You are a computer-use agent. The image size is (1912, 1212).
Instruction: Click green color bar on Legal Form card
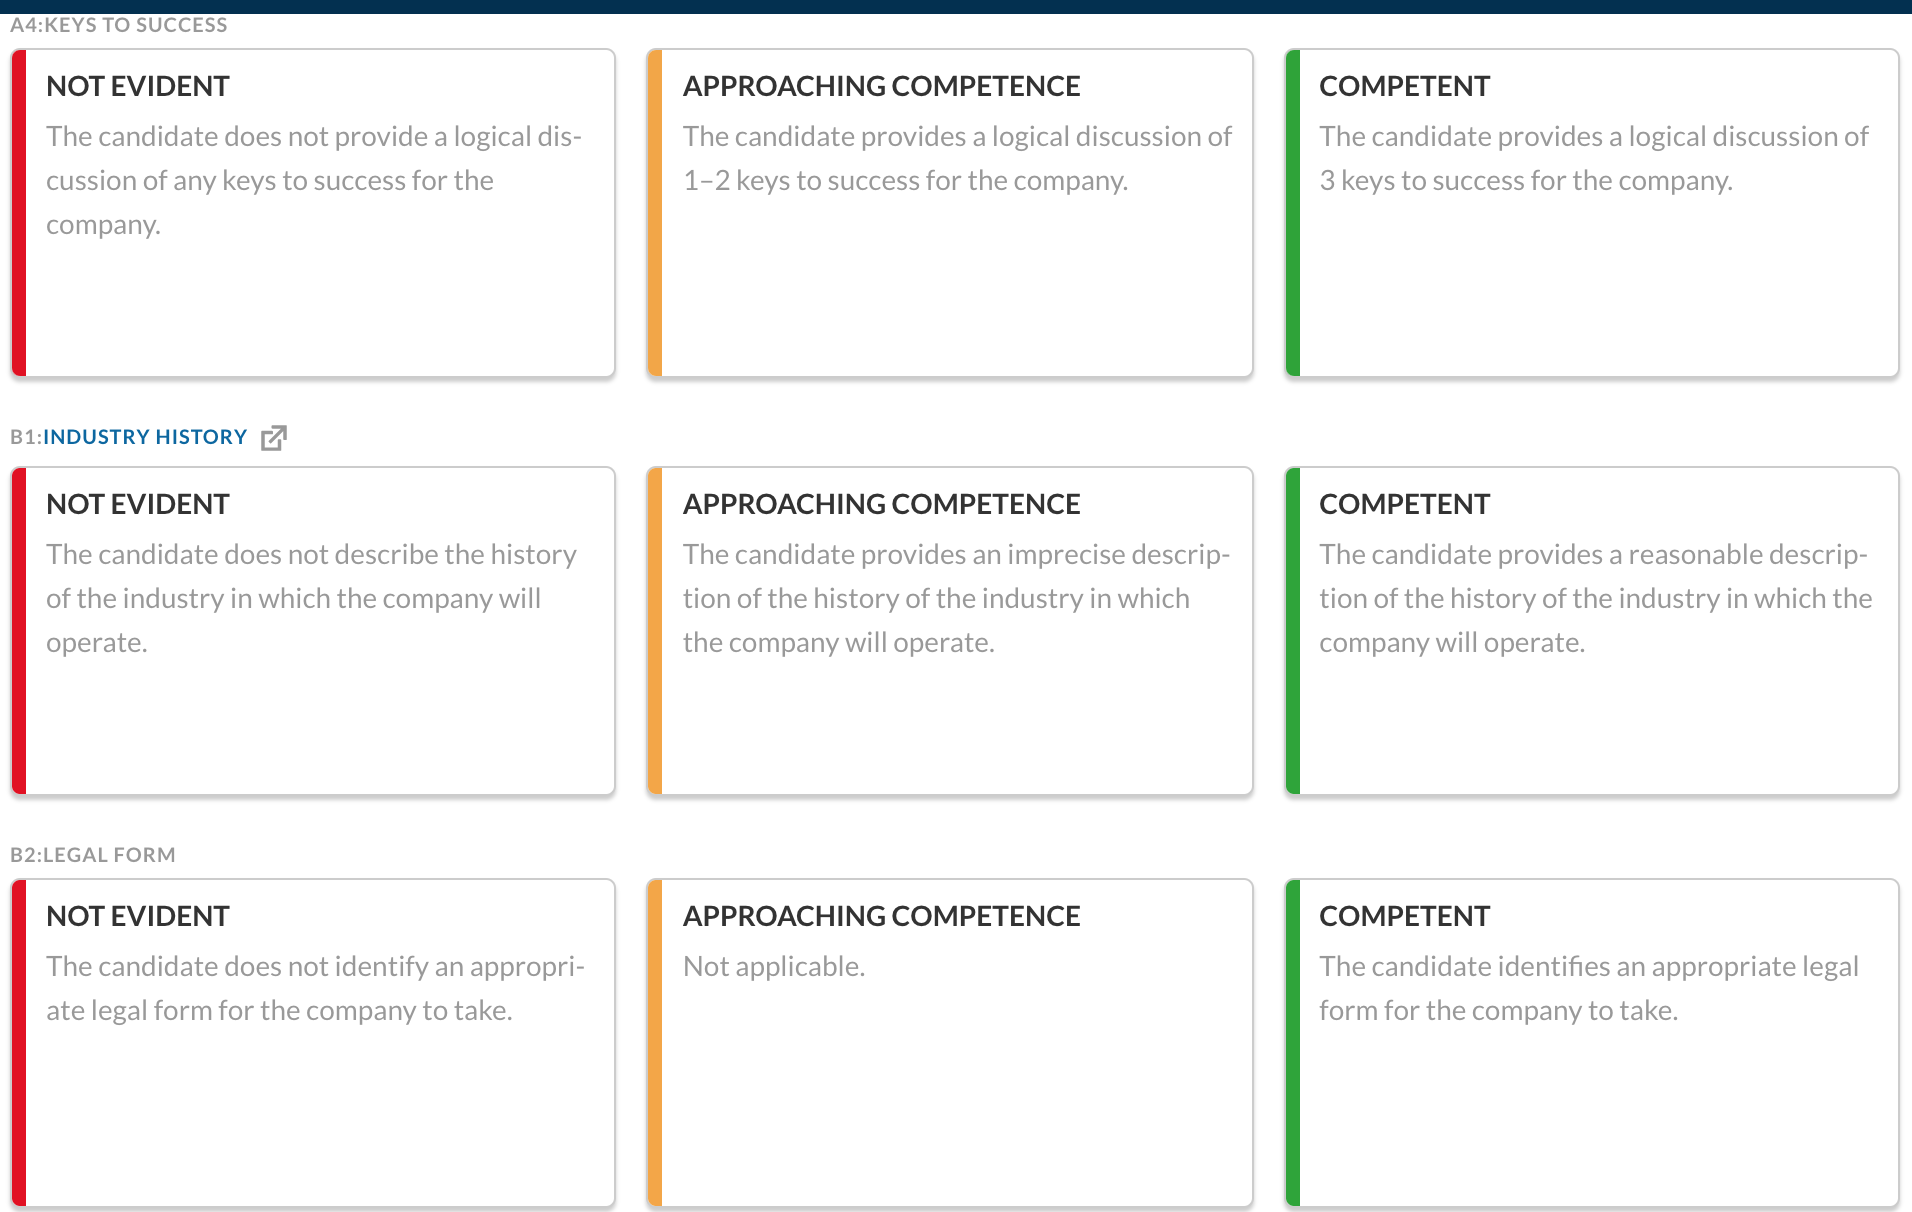1293,1043
